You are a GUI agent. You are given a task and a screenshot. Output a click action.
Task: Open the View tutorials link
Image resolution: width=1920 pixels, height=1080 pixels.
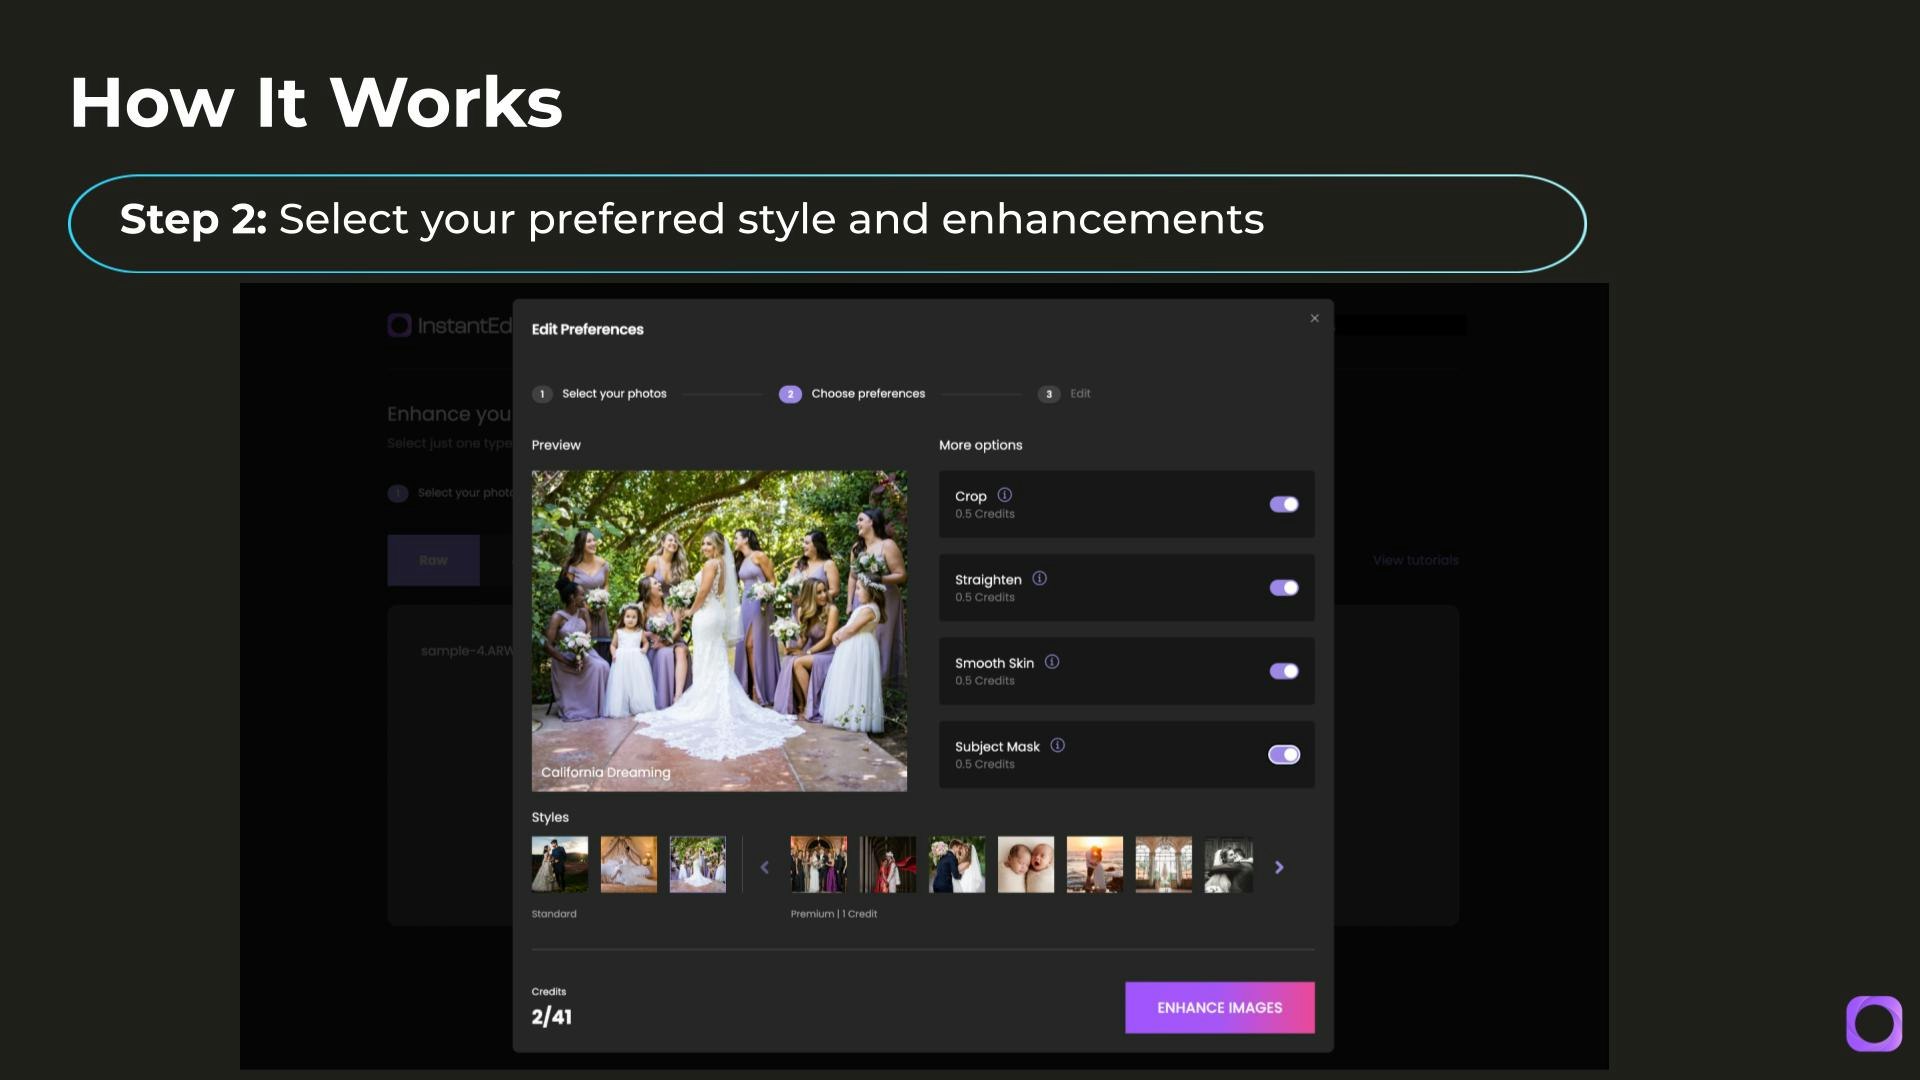click(1415, 560)
